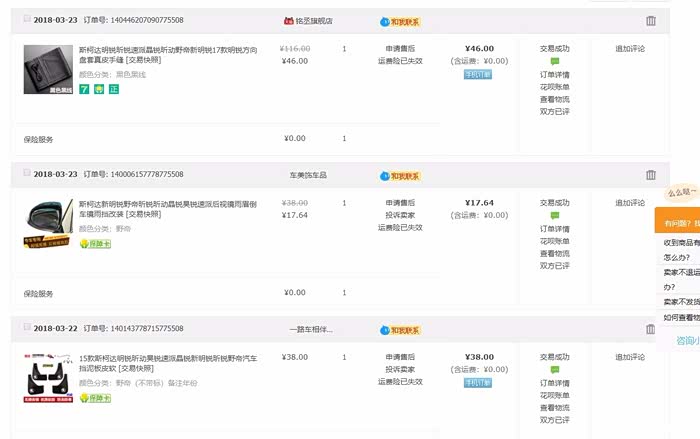700x439 pixels.
Task: Click 申请售后 on the third order
Action: 400,356
